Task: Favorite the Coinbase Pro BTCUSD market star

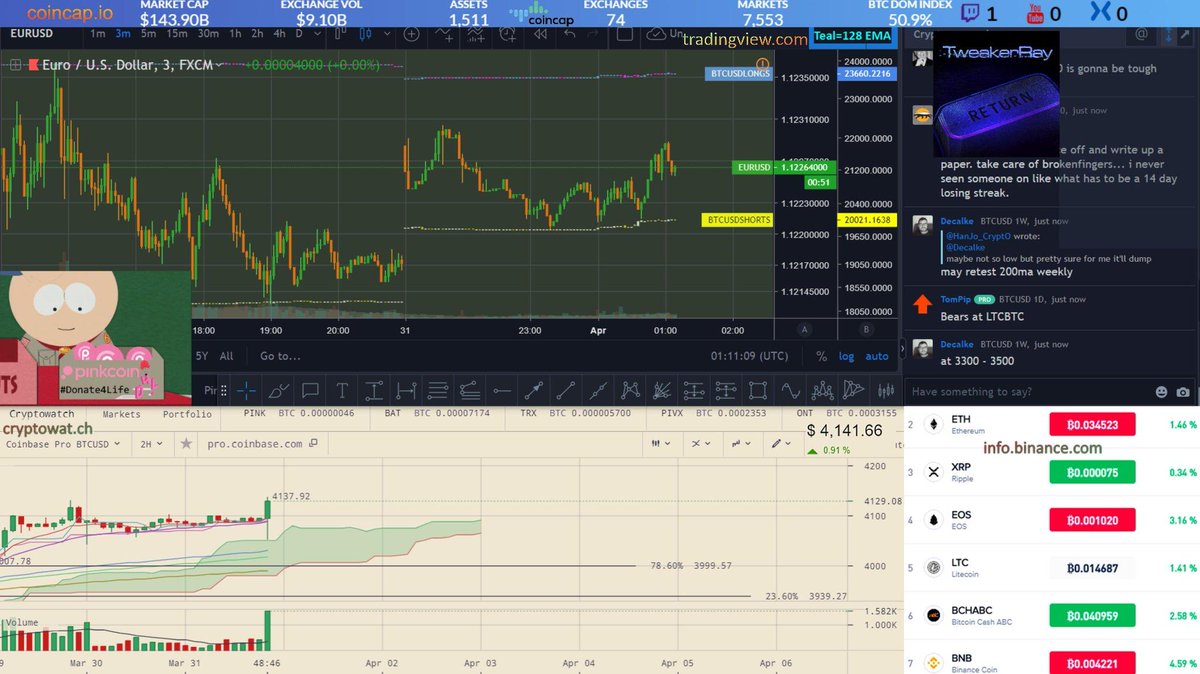Action: click(x=185, y=443)
